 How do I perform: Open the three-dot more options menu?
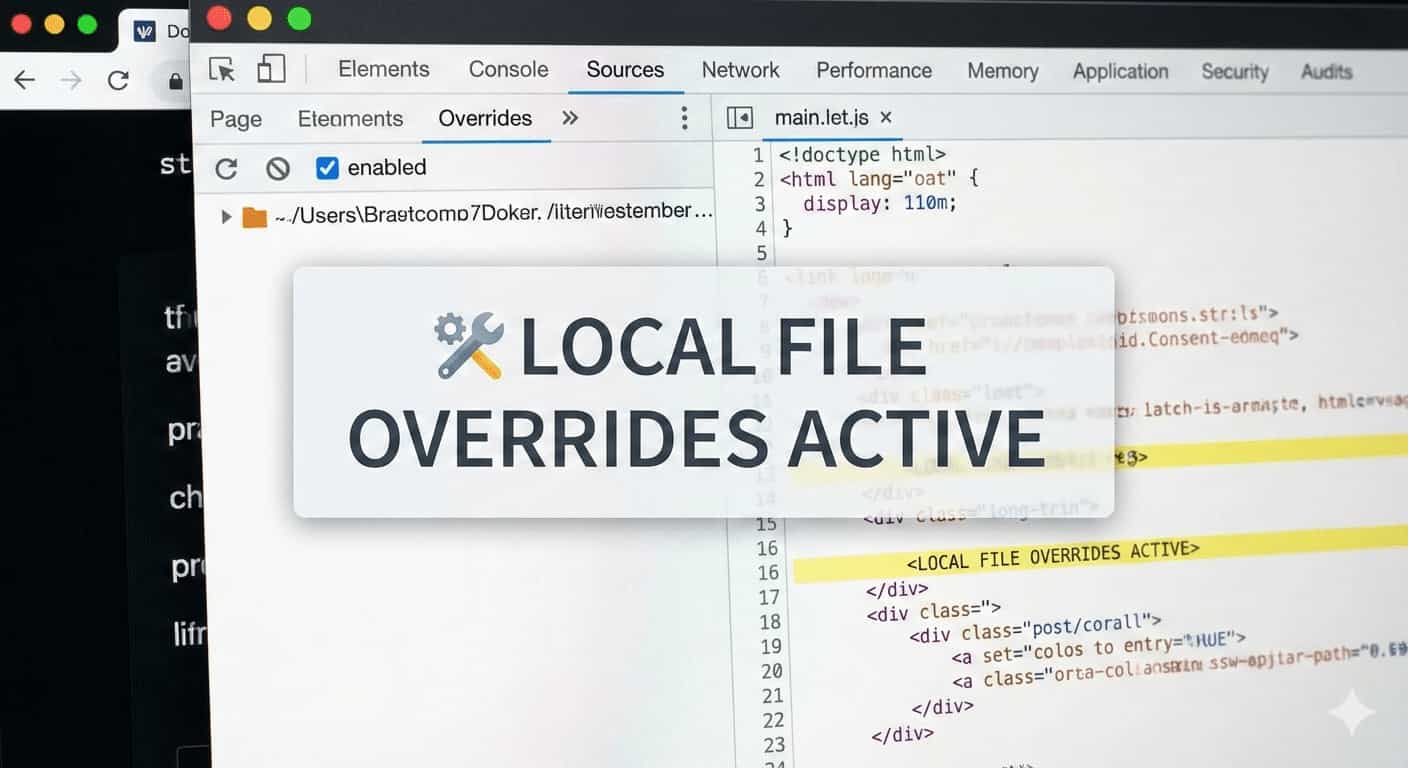(x=684, y=118)
